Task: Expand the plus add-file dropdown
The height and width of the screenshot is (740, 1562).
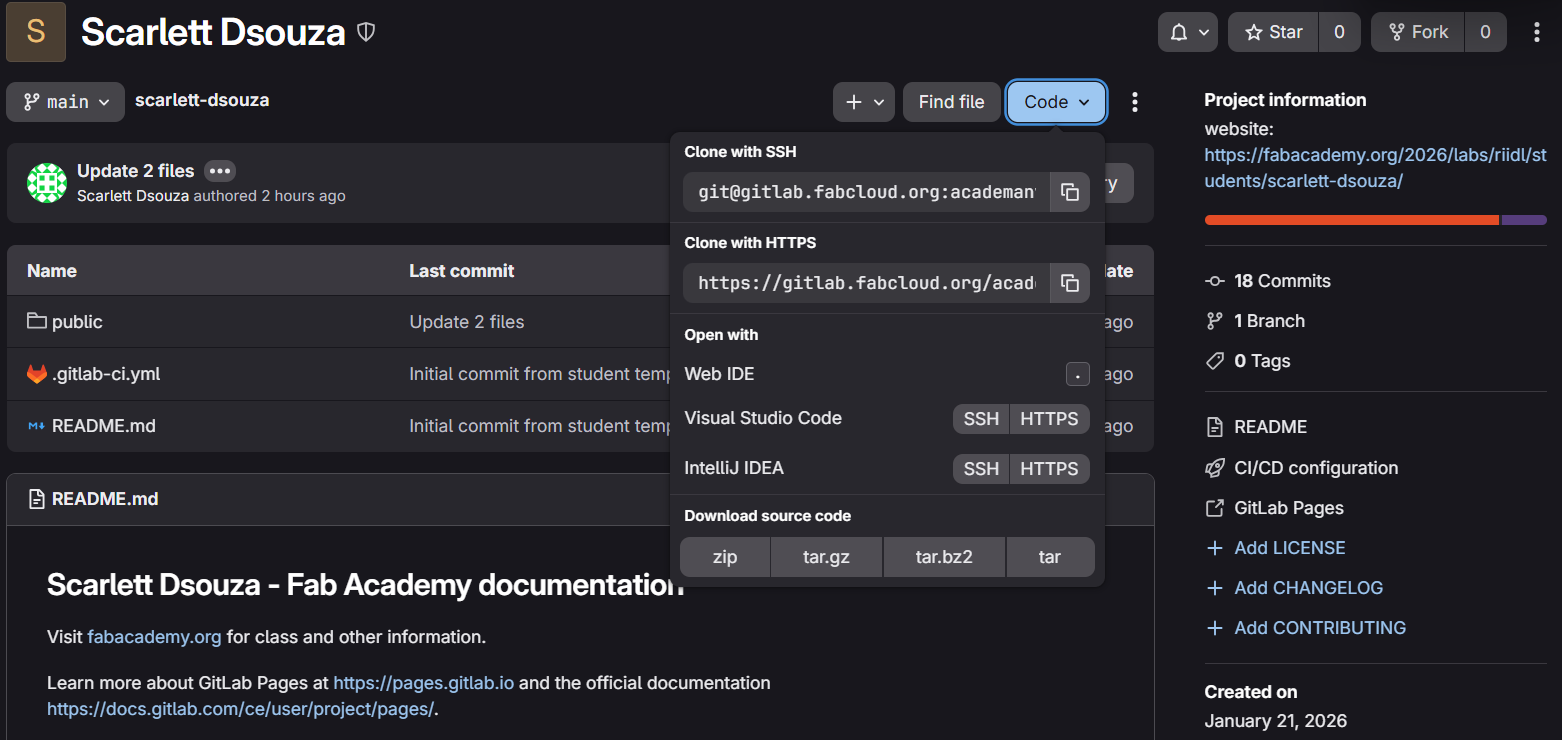Action: click(x=864, y=102)
